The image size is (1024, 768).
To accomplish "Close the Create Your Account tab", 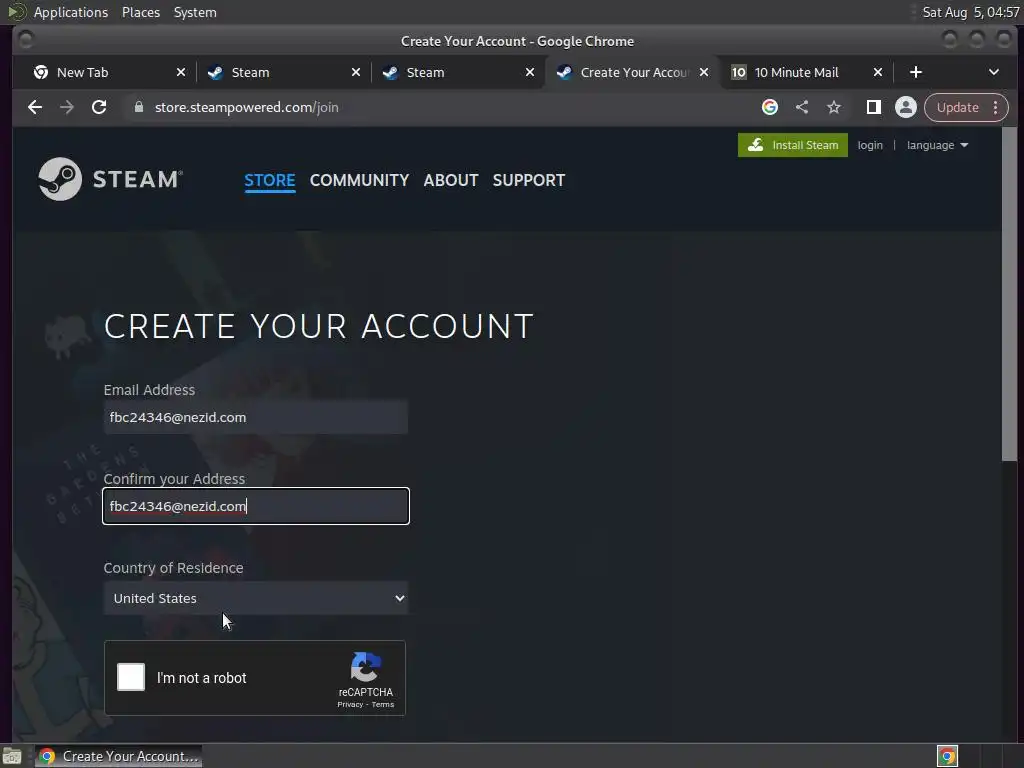I will tap(704, 72).
